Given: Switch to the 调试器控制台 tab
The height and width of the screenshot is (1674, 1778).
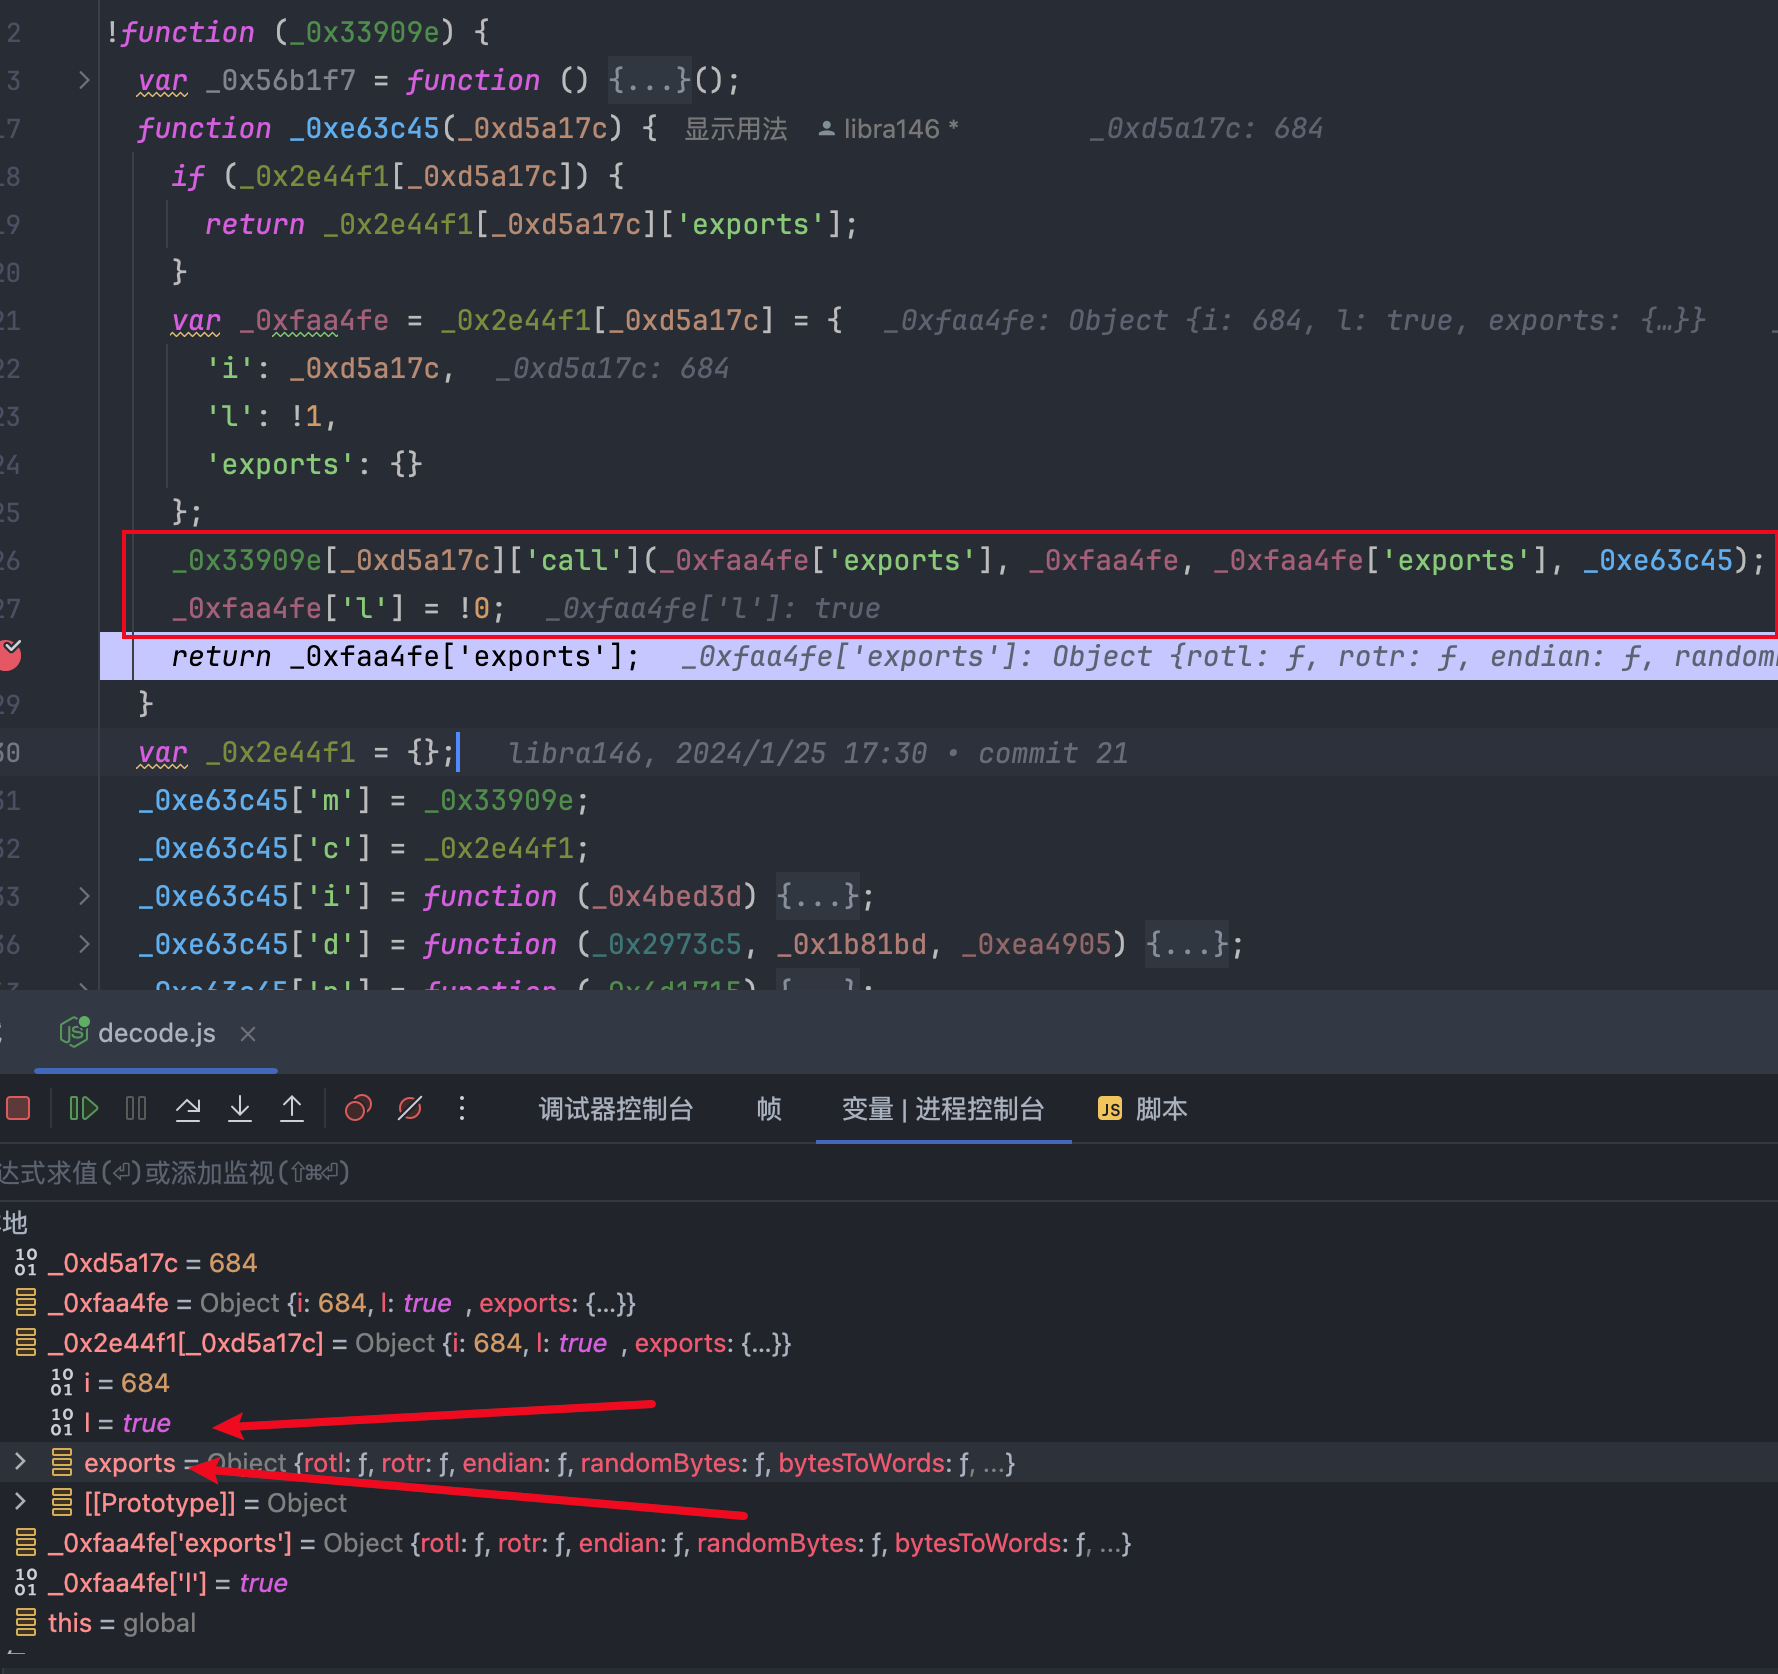Looking at the screenshot, I should pos(615,1109).
